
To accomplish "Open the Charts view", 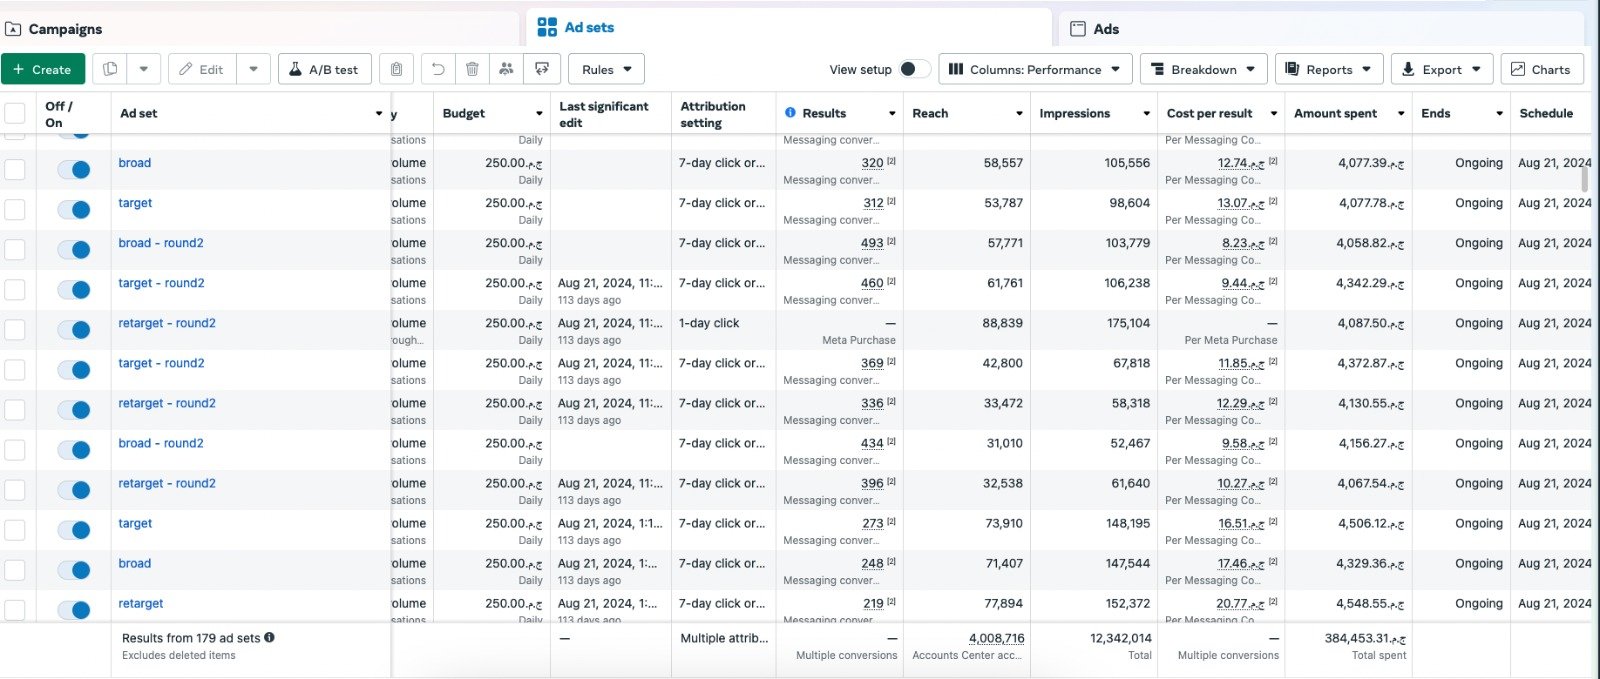I will click(x=1541, y=69).
